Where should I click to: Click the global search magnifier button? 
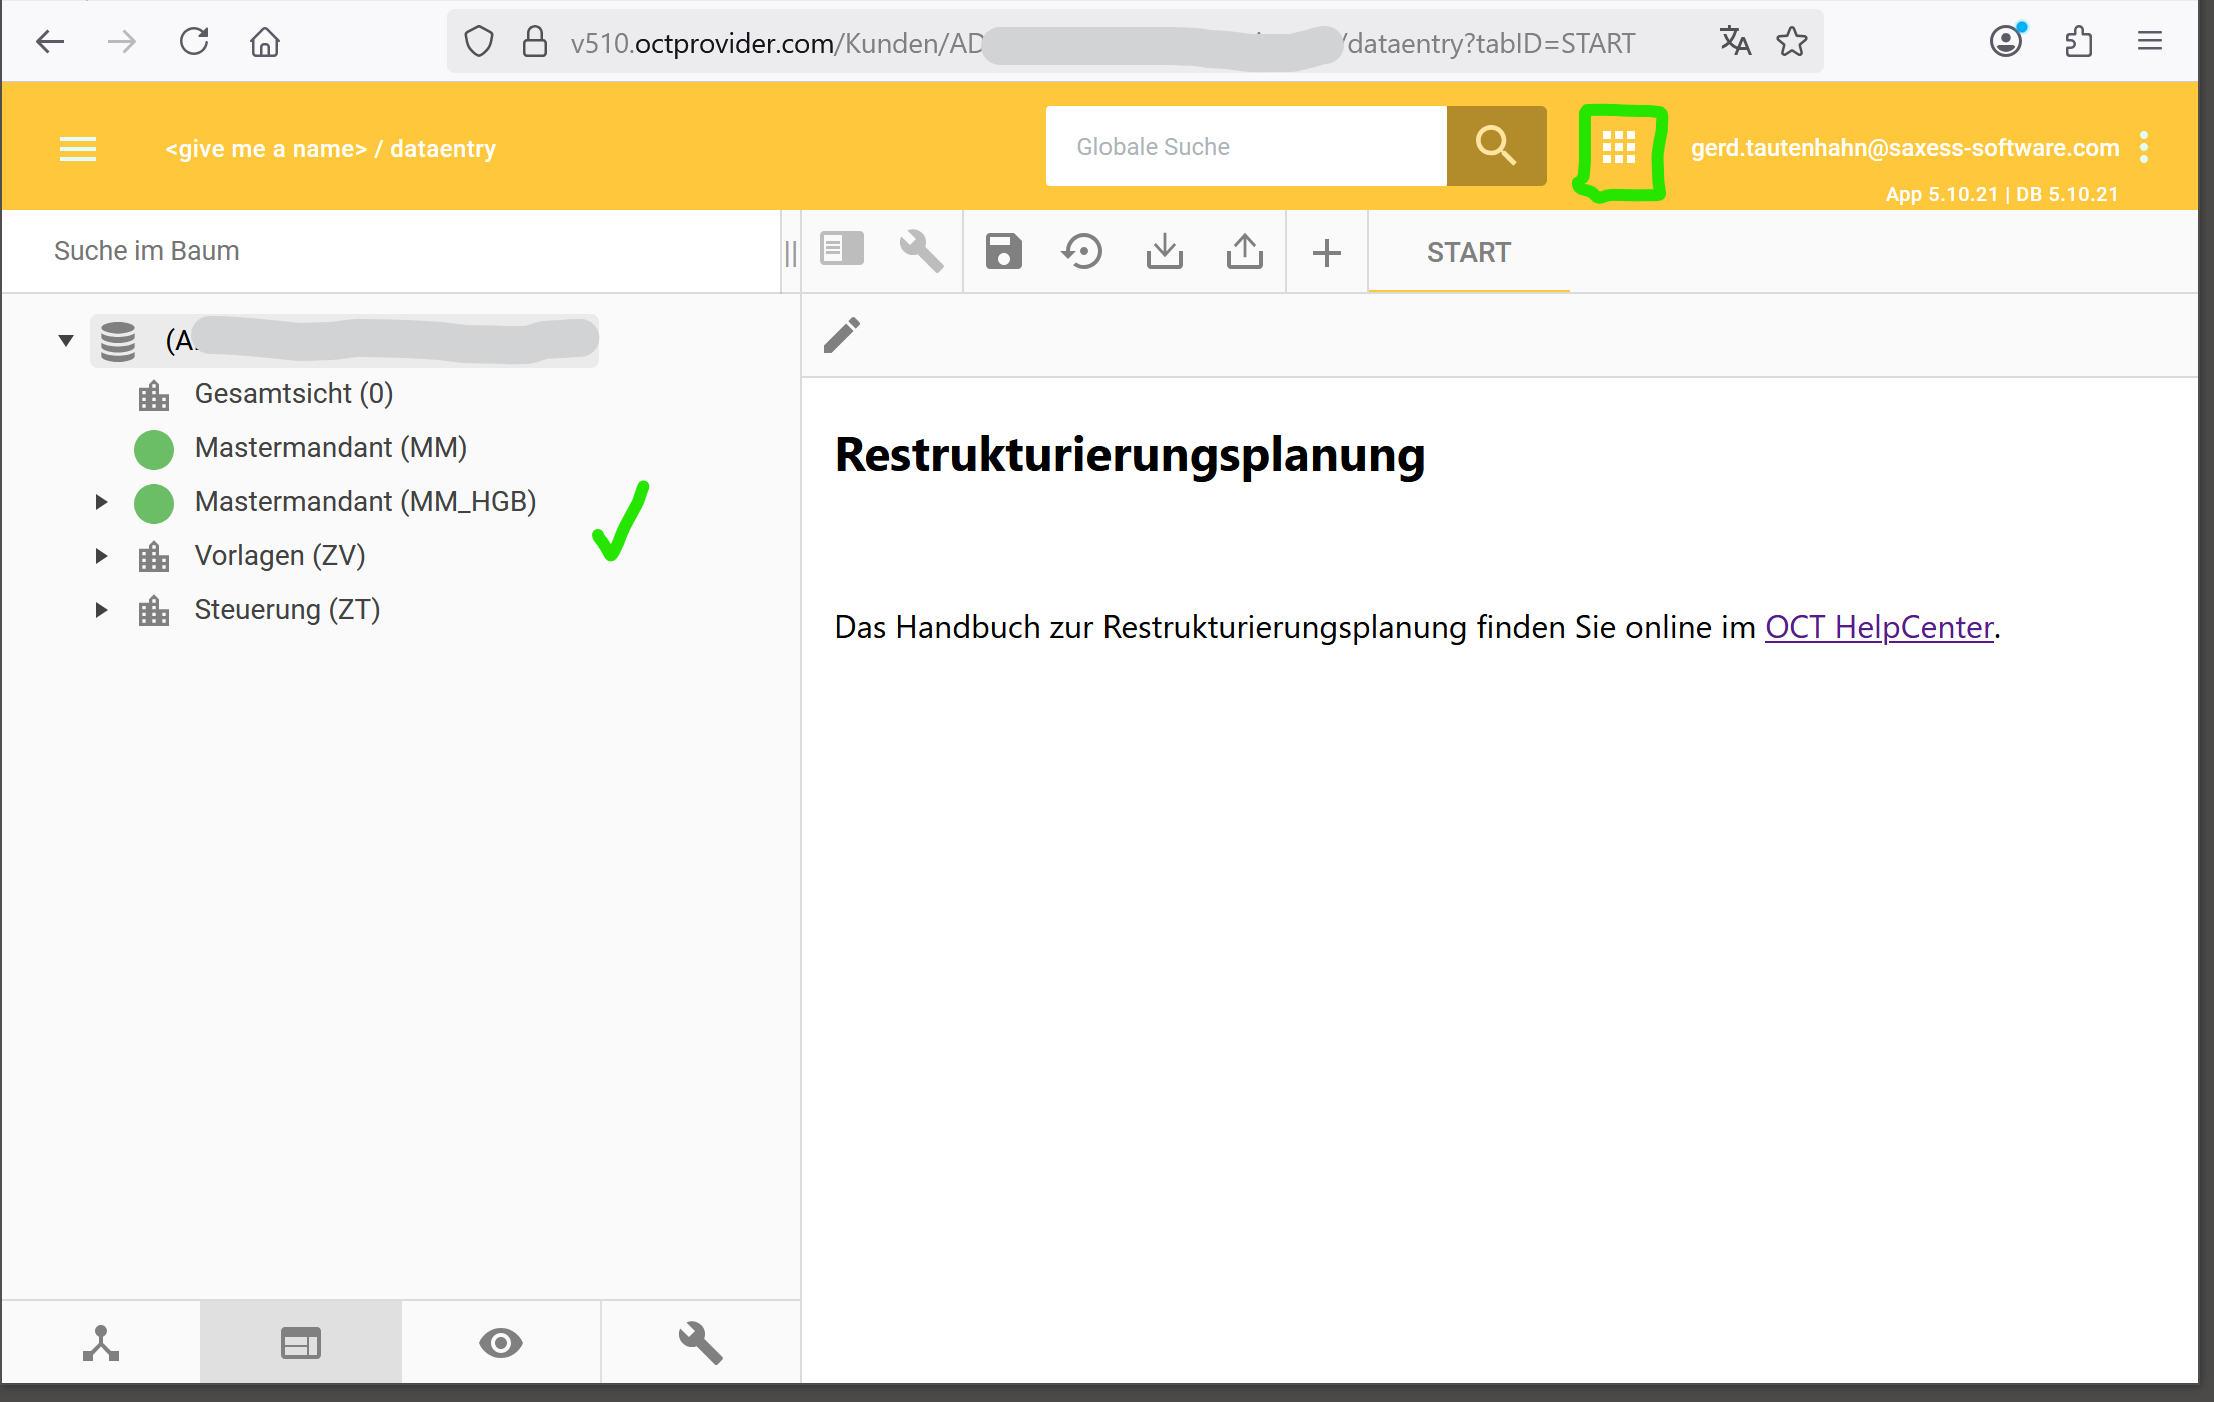1495,146
